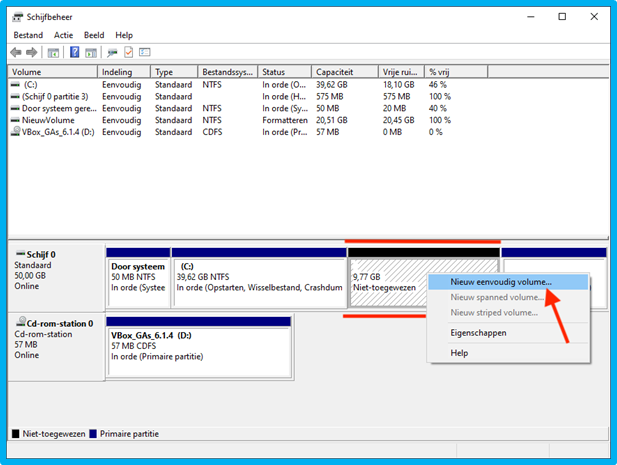Click greyed Nieuw spanned volume... entry

pos(508,297)
